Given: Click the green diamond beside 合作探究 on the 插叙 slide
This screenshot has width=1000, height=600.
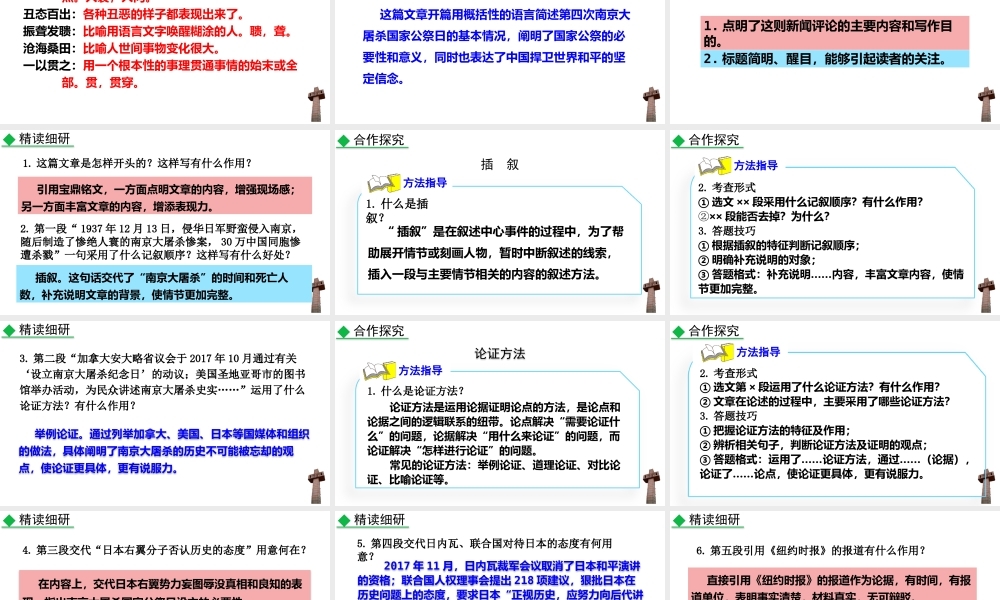Looking at the screenshot, I should 344,141.
